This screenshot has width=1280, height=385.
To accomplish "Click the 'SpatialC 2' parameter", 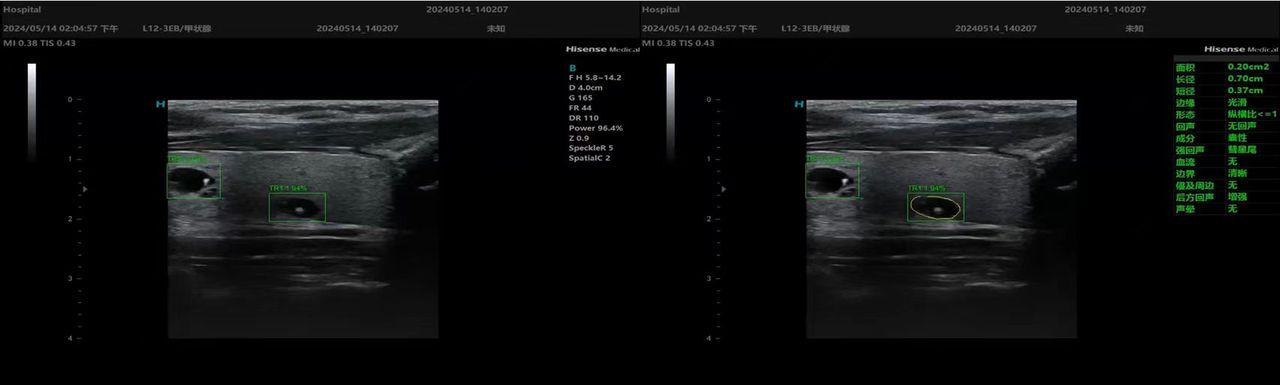I will (x=589, y=157).
